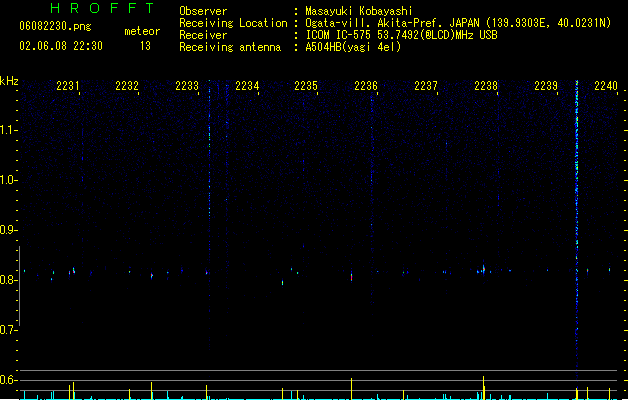Screen dimensions: 629x400
Task: Click the 0.9 frequency axis label
Action: click(8, 230)
